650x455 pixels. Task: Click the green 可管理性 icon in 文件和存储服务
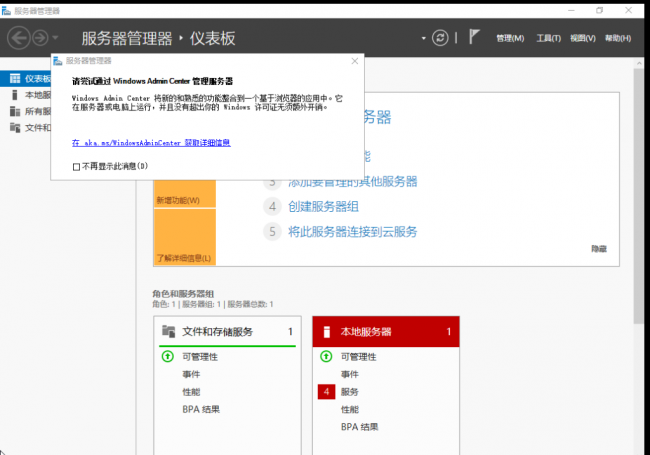tap(167, 356)
